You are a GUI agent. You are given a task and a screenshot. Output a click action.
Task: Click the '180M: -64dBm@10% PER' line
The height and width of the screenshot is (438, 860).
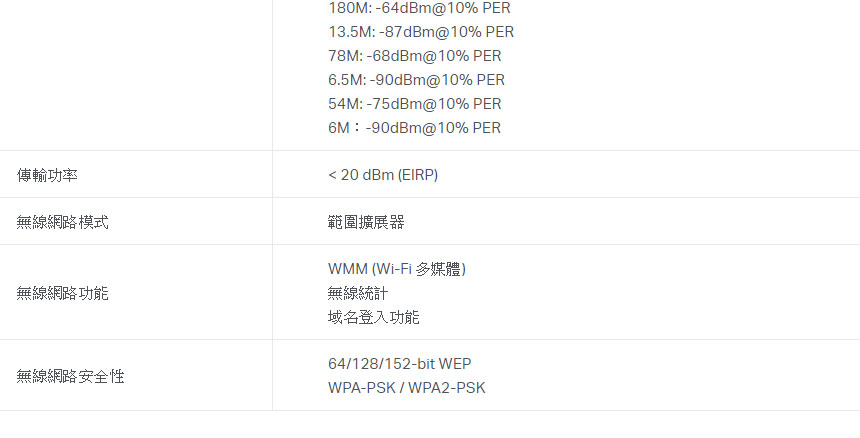click(420, 8)
